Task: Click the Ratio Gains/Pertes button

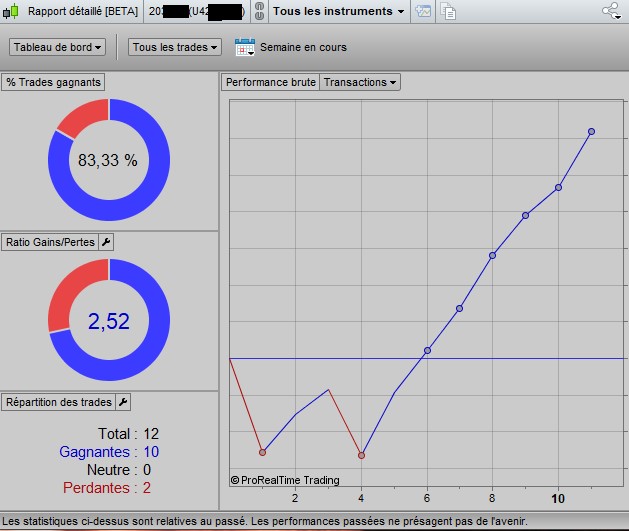Action: 50,242
